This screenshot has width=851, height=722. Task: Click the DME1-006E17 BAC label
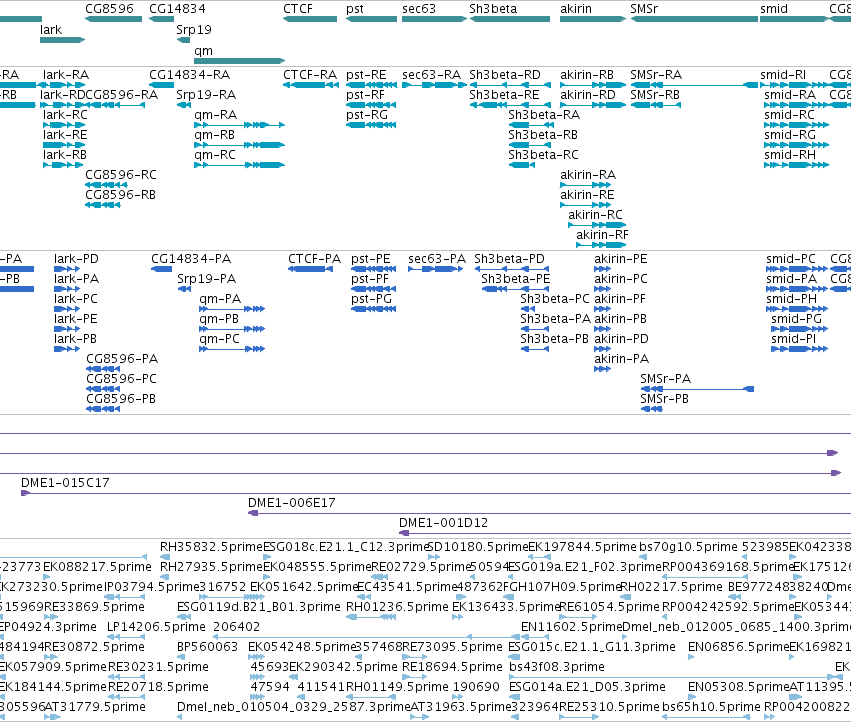click(x=291, y=503)
